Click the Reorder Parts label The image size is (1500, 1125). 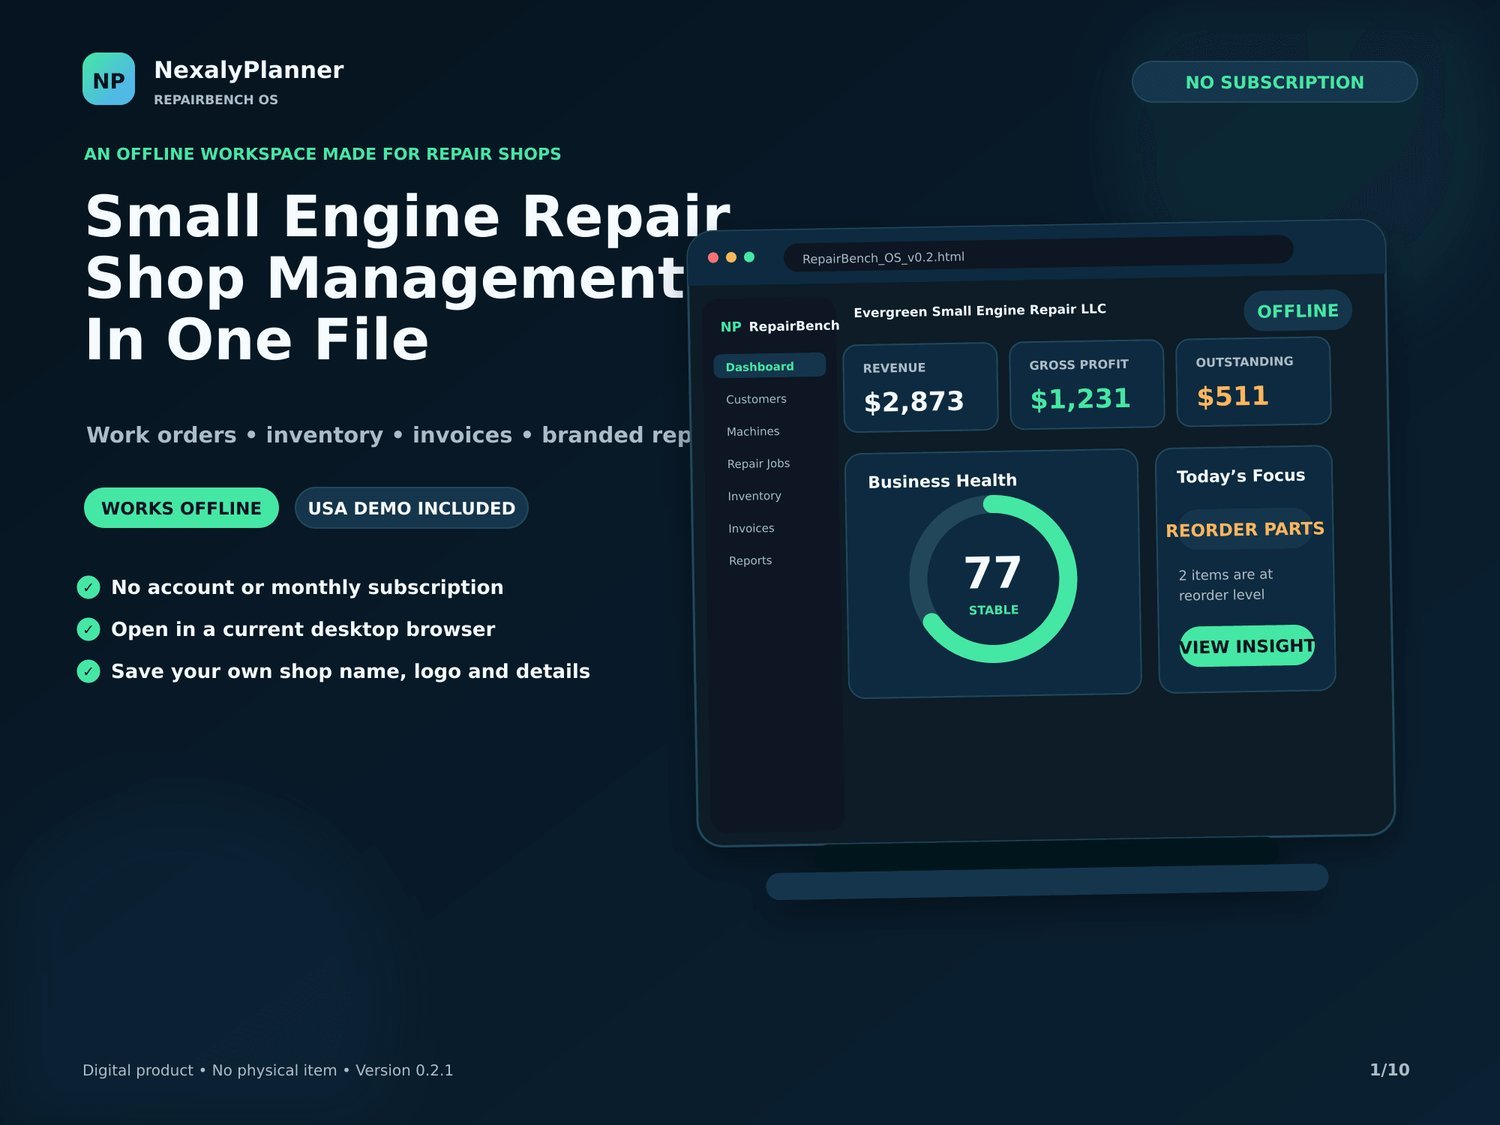coord(1245,529)
